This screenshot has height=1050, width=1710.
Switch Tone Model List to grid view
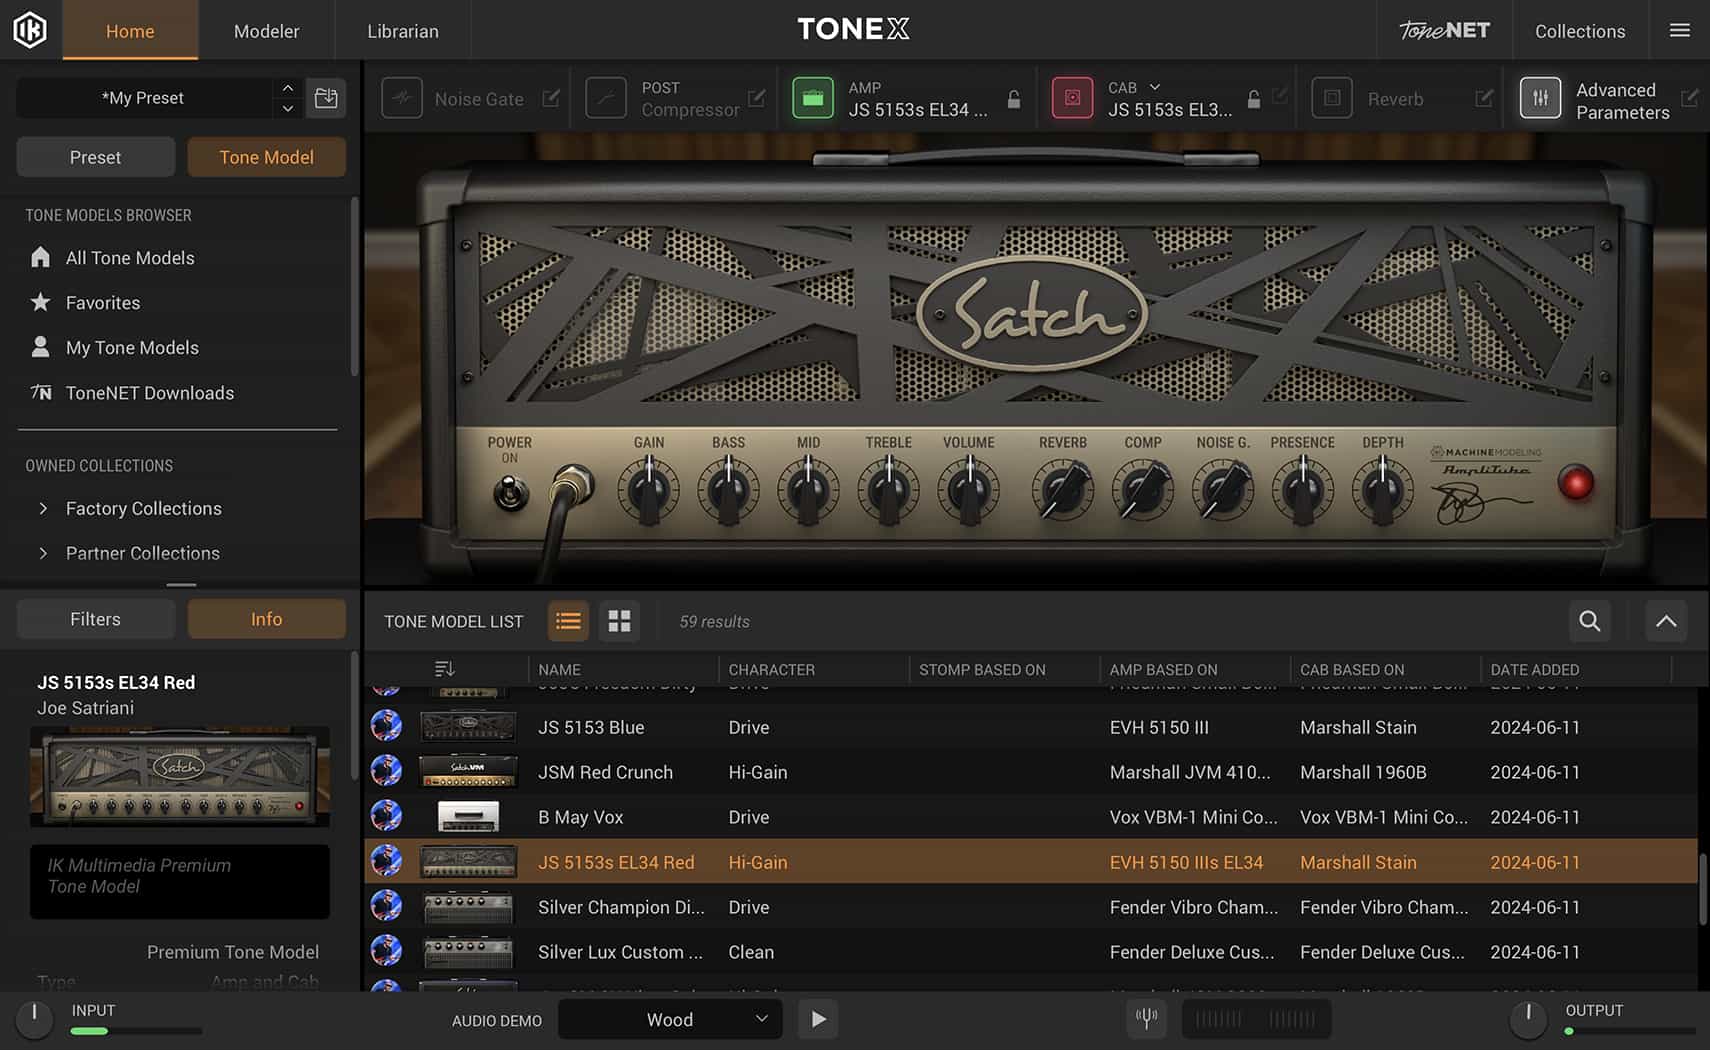(x=619, y=621)
